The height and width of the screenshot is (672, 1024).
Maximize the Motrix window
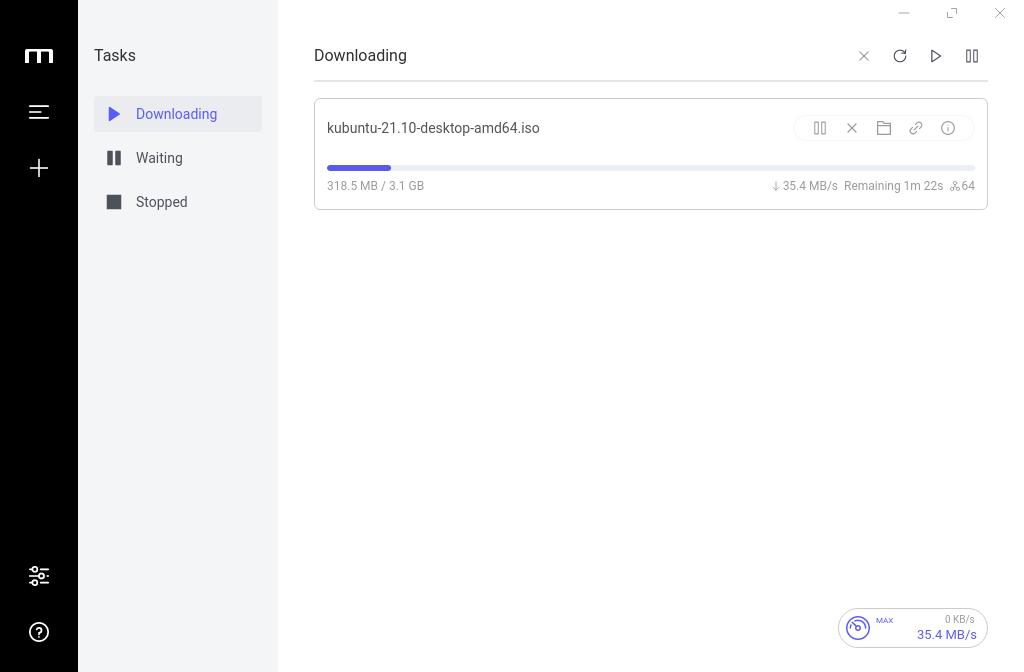click(952, 13)
